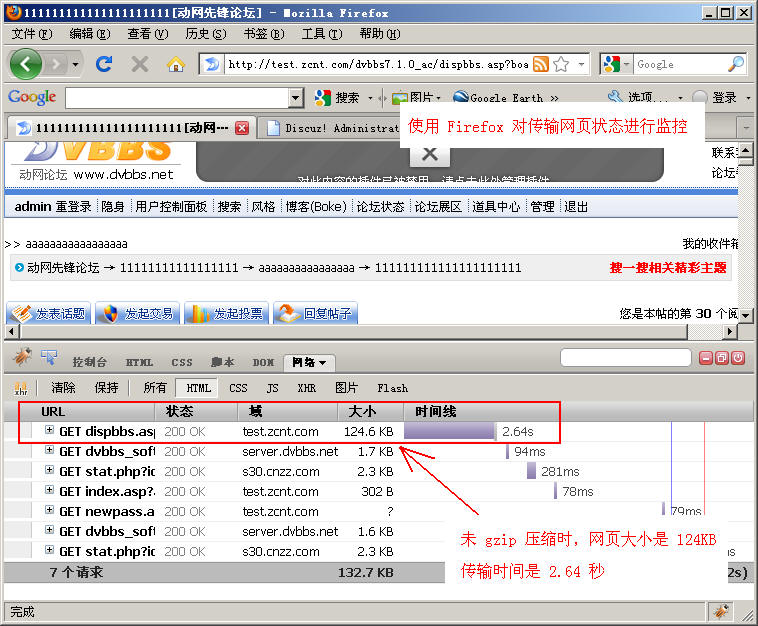Open the 编辑 menu
The width and height of the screenshot is (758, 626).
pyautogui.click(x=90, y=34)
